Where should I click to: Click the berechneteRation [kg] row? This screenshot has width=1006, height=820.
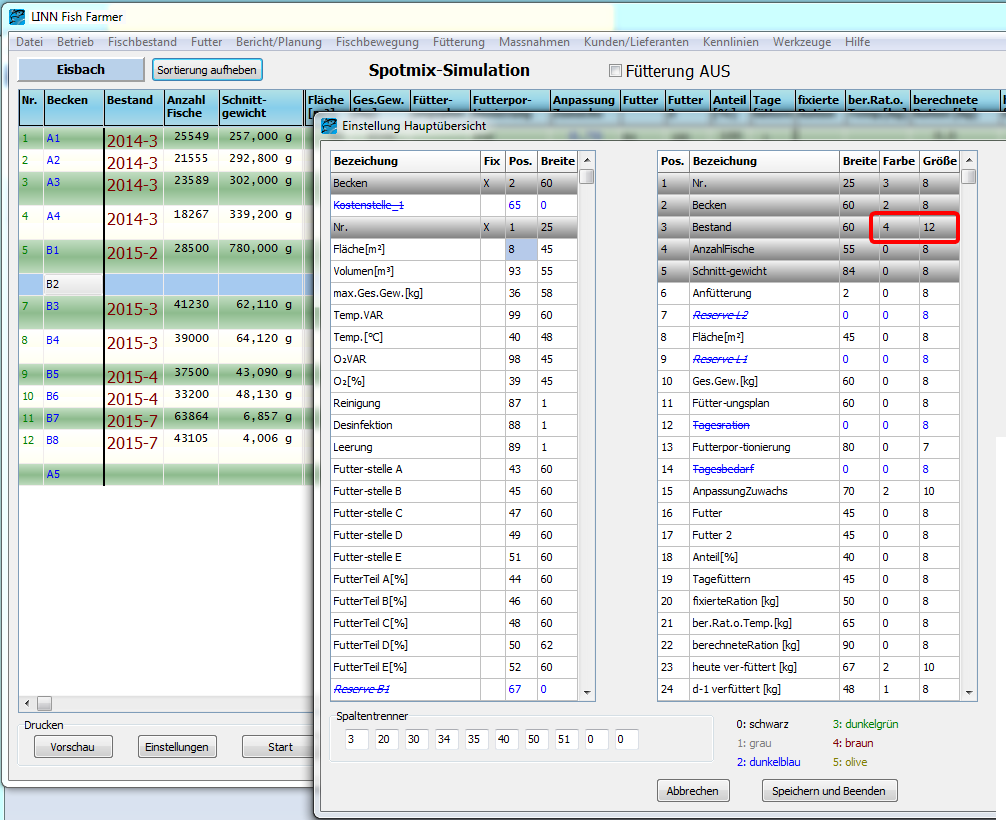click(808, 645)
